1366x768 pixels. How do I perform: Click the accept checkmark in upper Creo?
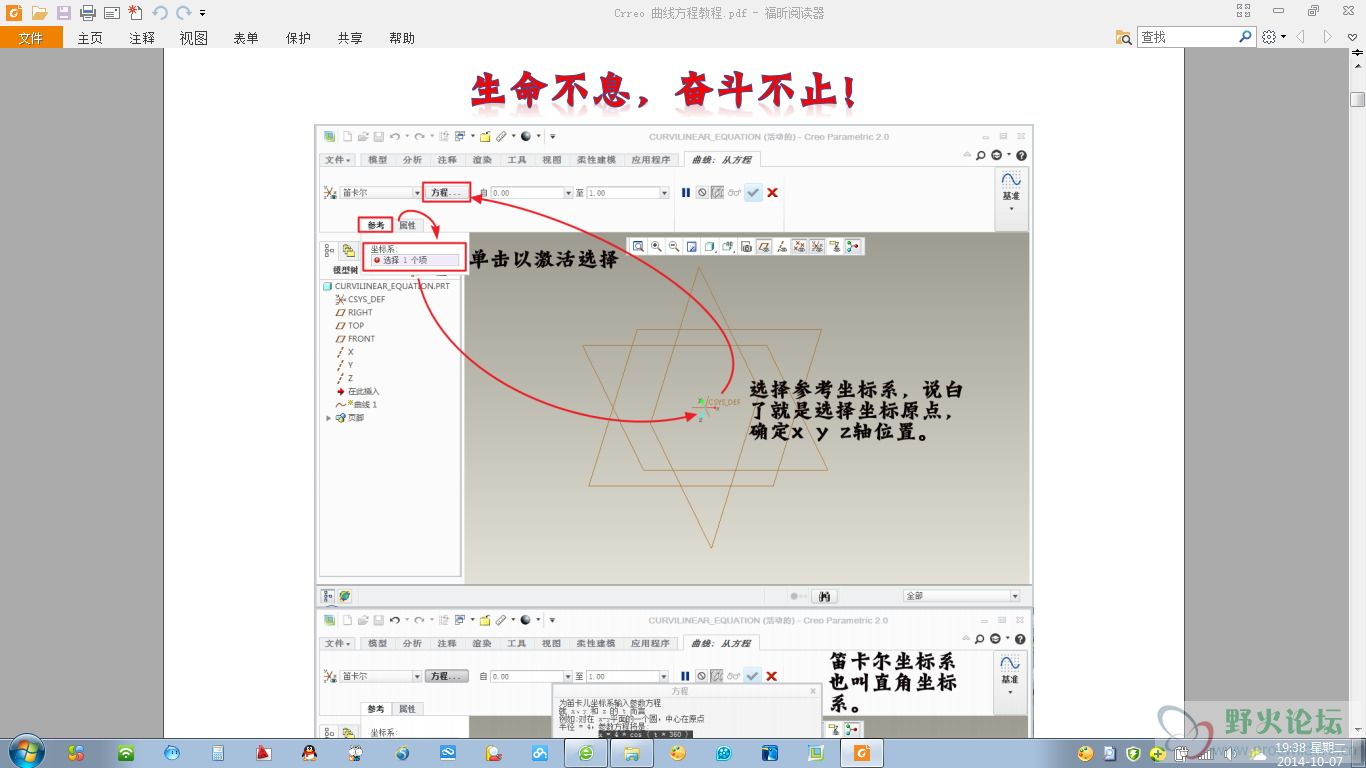point(753,192)
